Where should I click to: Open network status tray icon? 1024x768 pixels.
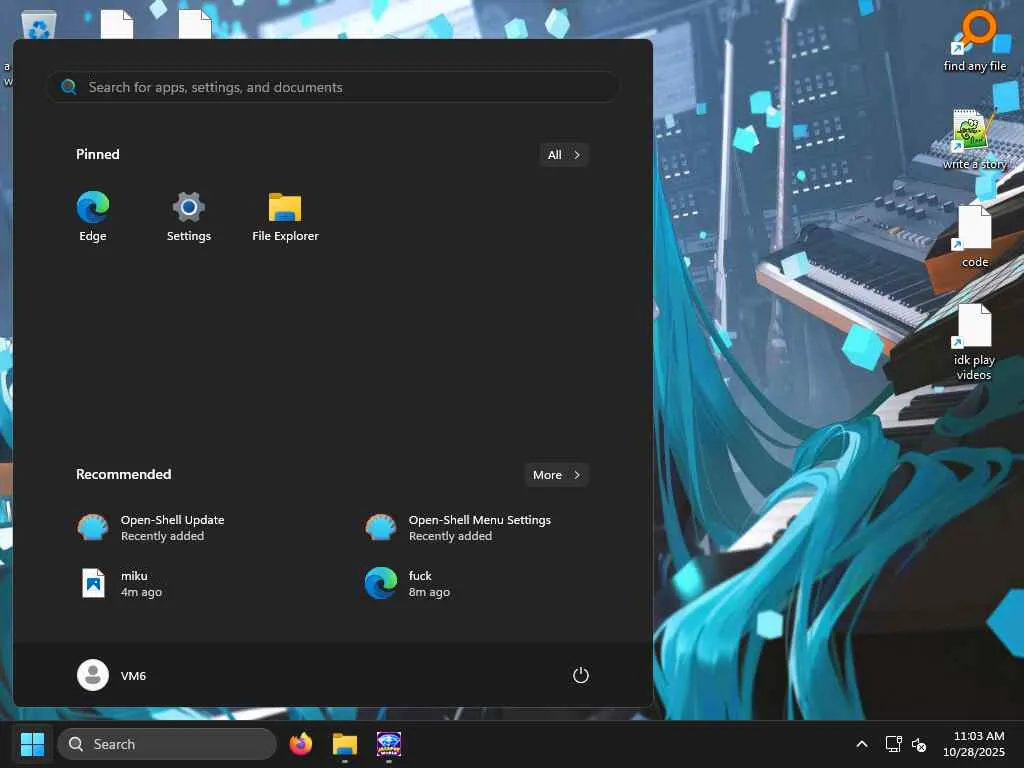[893, 744]
